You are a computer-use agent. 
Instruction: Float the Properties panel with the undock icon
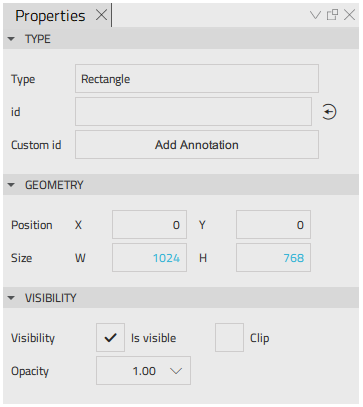coord(332,15)
